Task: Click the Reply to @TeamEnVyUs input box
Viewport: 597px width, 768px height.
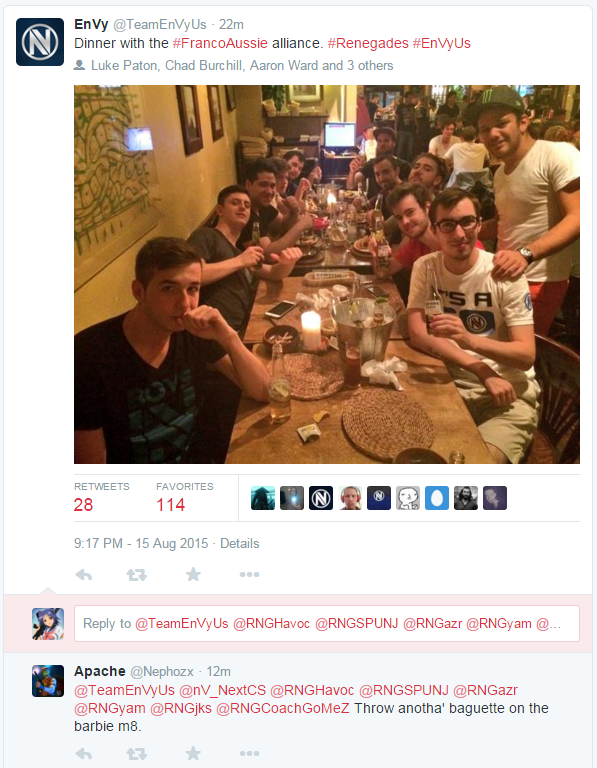Action: [x=327, y=623]
